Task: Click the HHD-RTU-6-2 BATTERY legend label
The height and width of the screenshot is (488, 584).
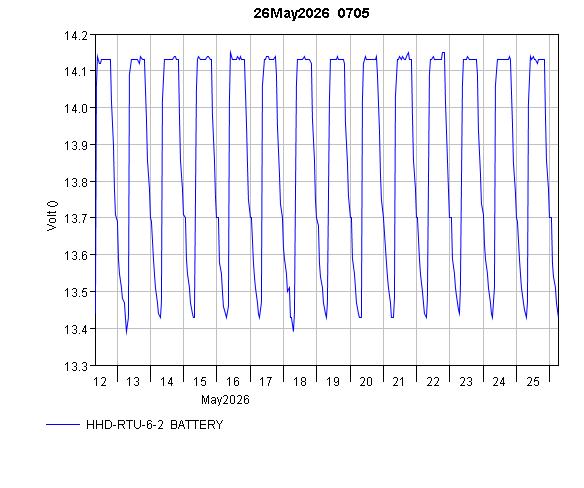Action: (155, 425)
